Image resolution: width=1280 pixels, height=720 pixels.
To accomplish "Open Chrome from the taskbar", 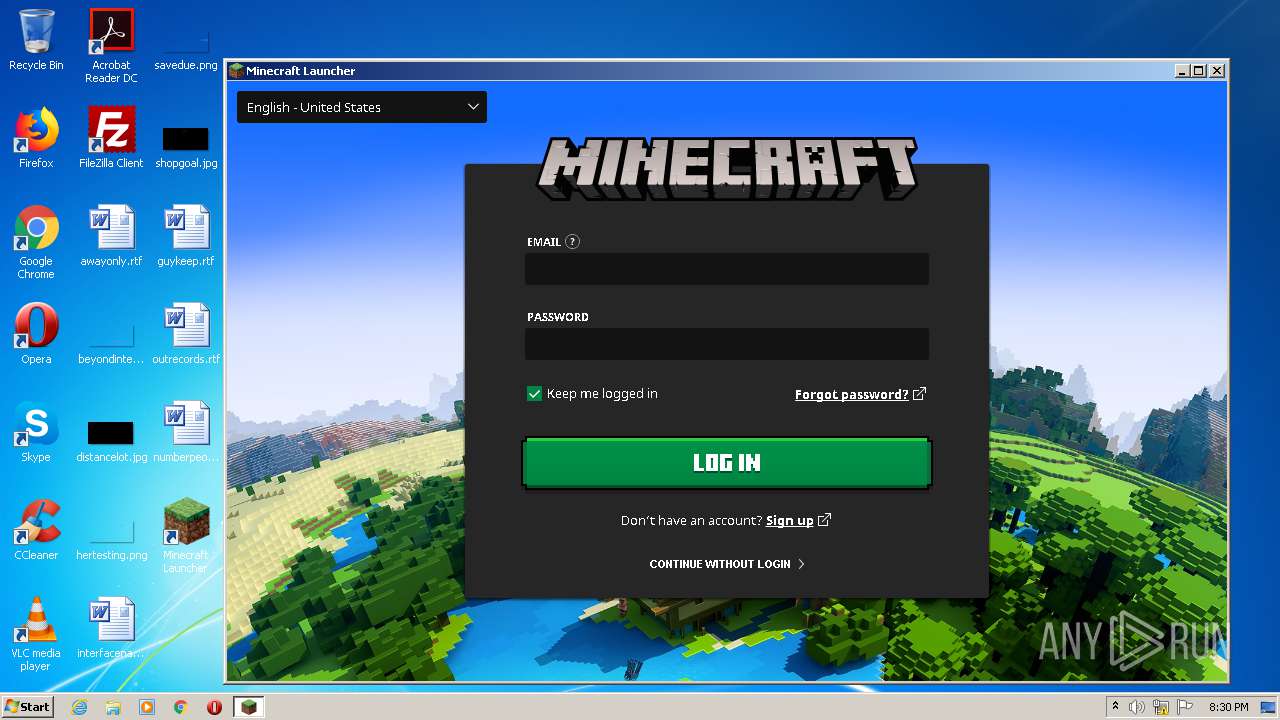I will [x=181, y=707].
